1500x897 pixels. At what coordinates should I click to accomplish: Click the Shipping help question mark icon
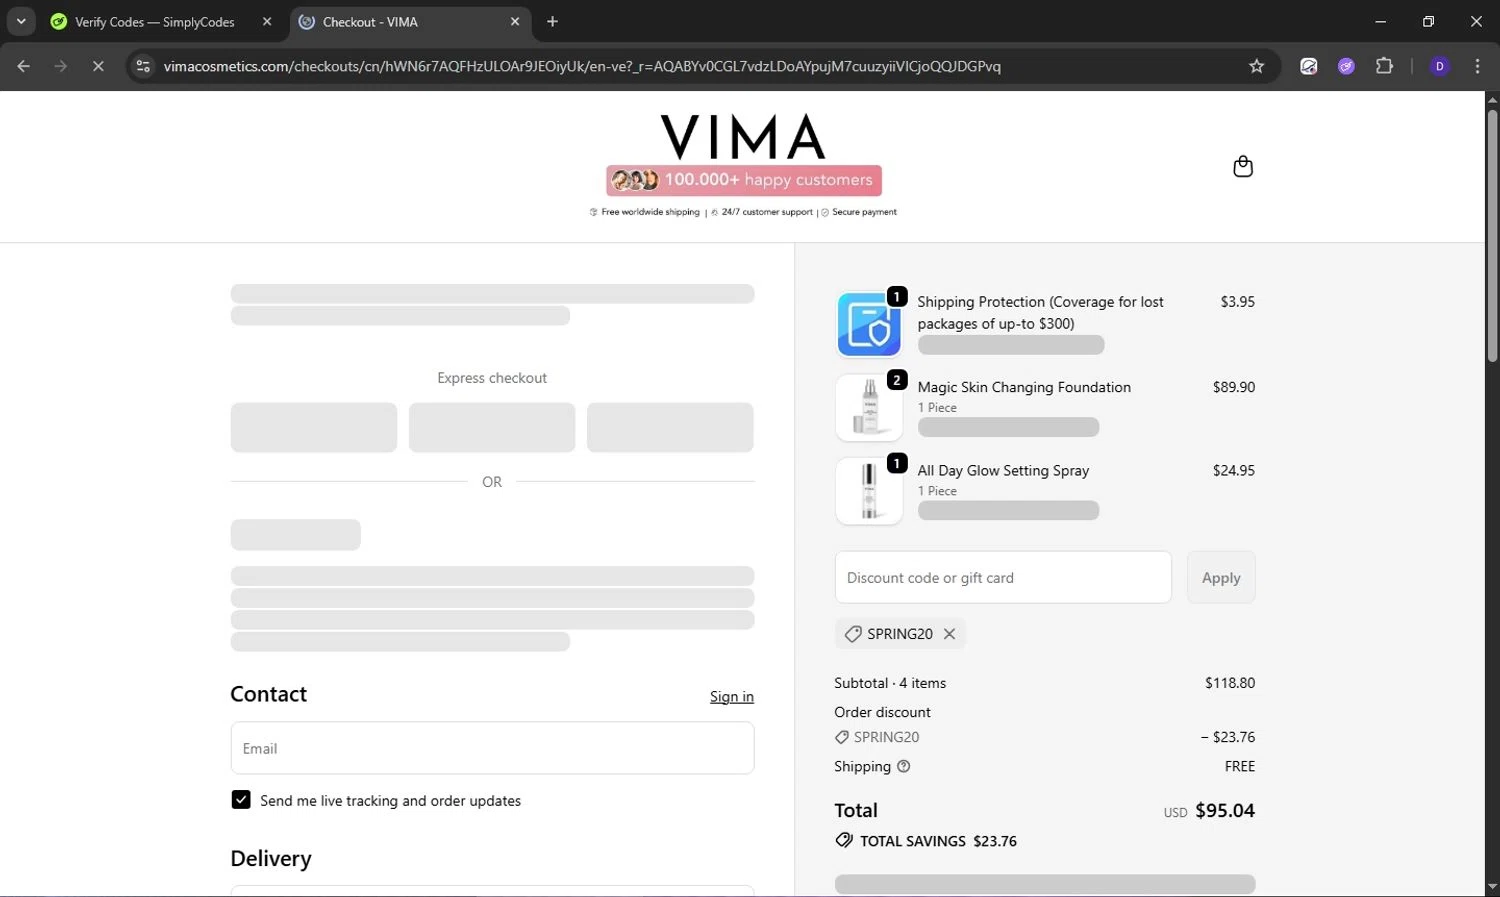tap(904, 766)
